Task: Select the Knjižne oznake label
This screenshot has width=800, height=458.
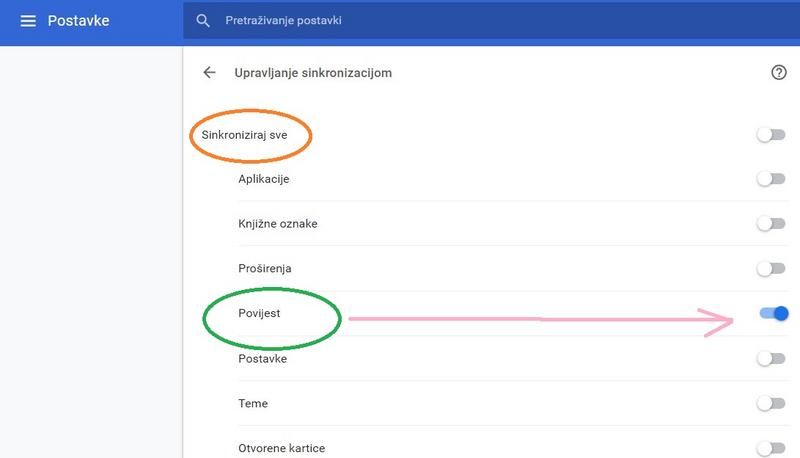Action: point(278,224)
